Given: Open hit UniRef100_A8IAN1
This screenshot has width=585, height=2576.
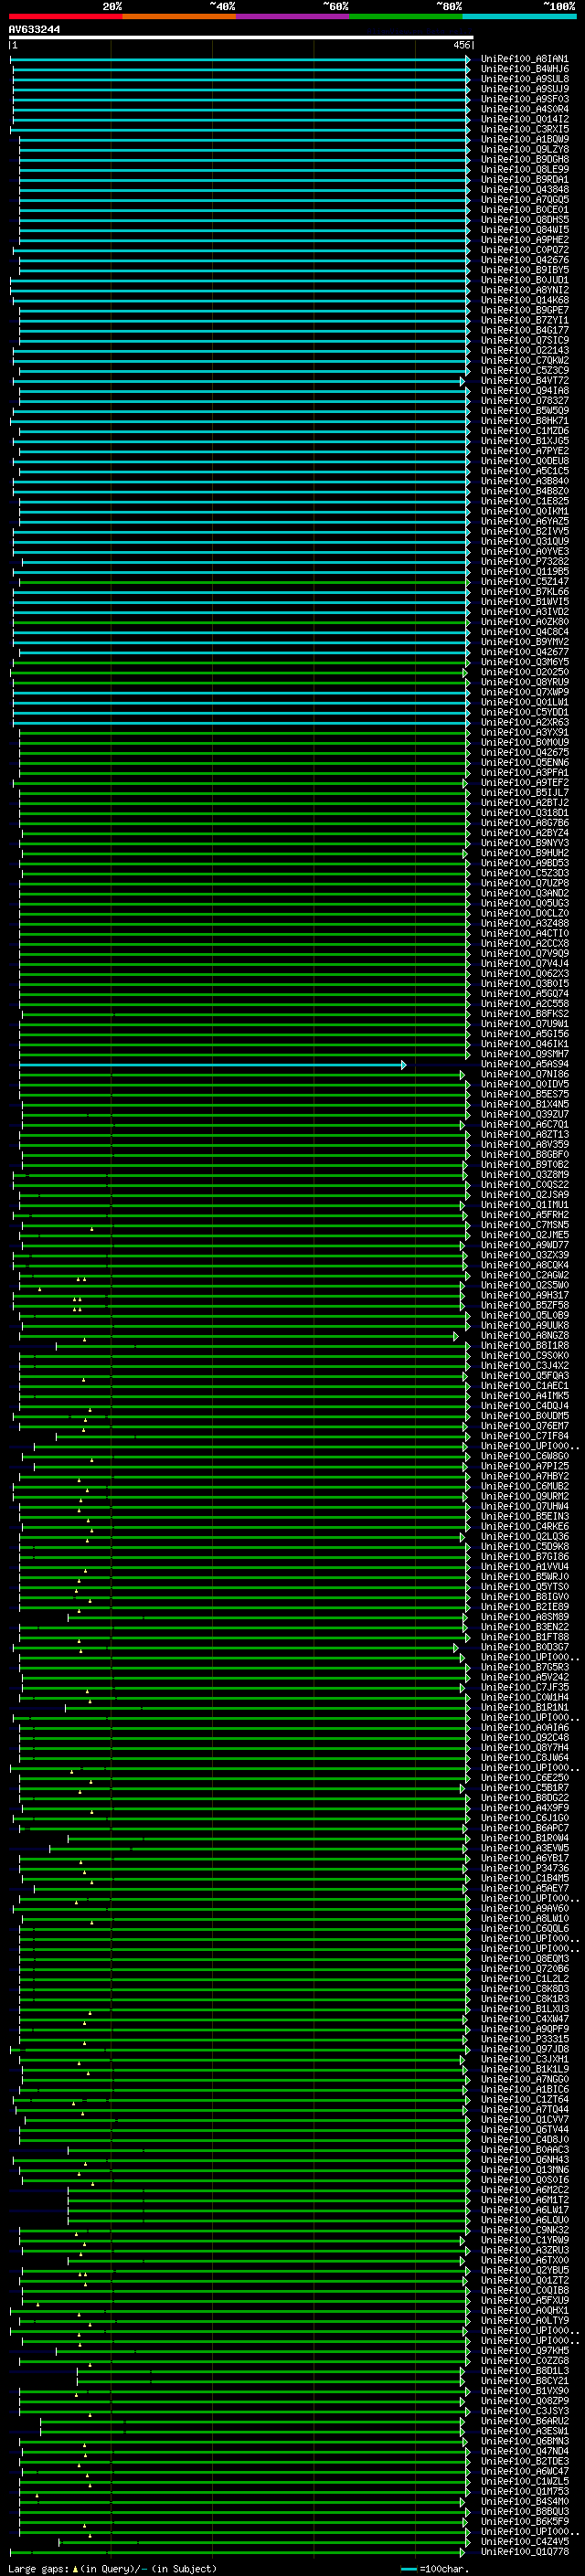Looking at the screenshot, I should pyautogui.click(x=524, y=59).
